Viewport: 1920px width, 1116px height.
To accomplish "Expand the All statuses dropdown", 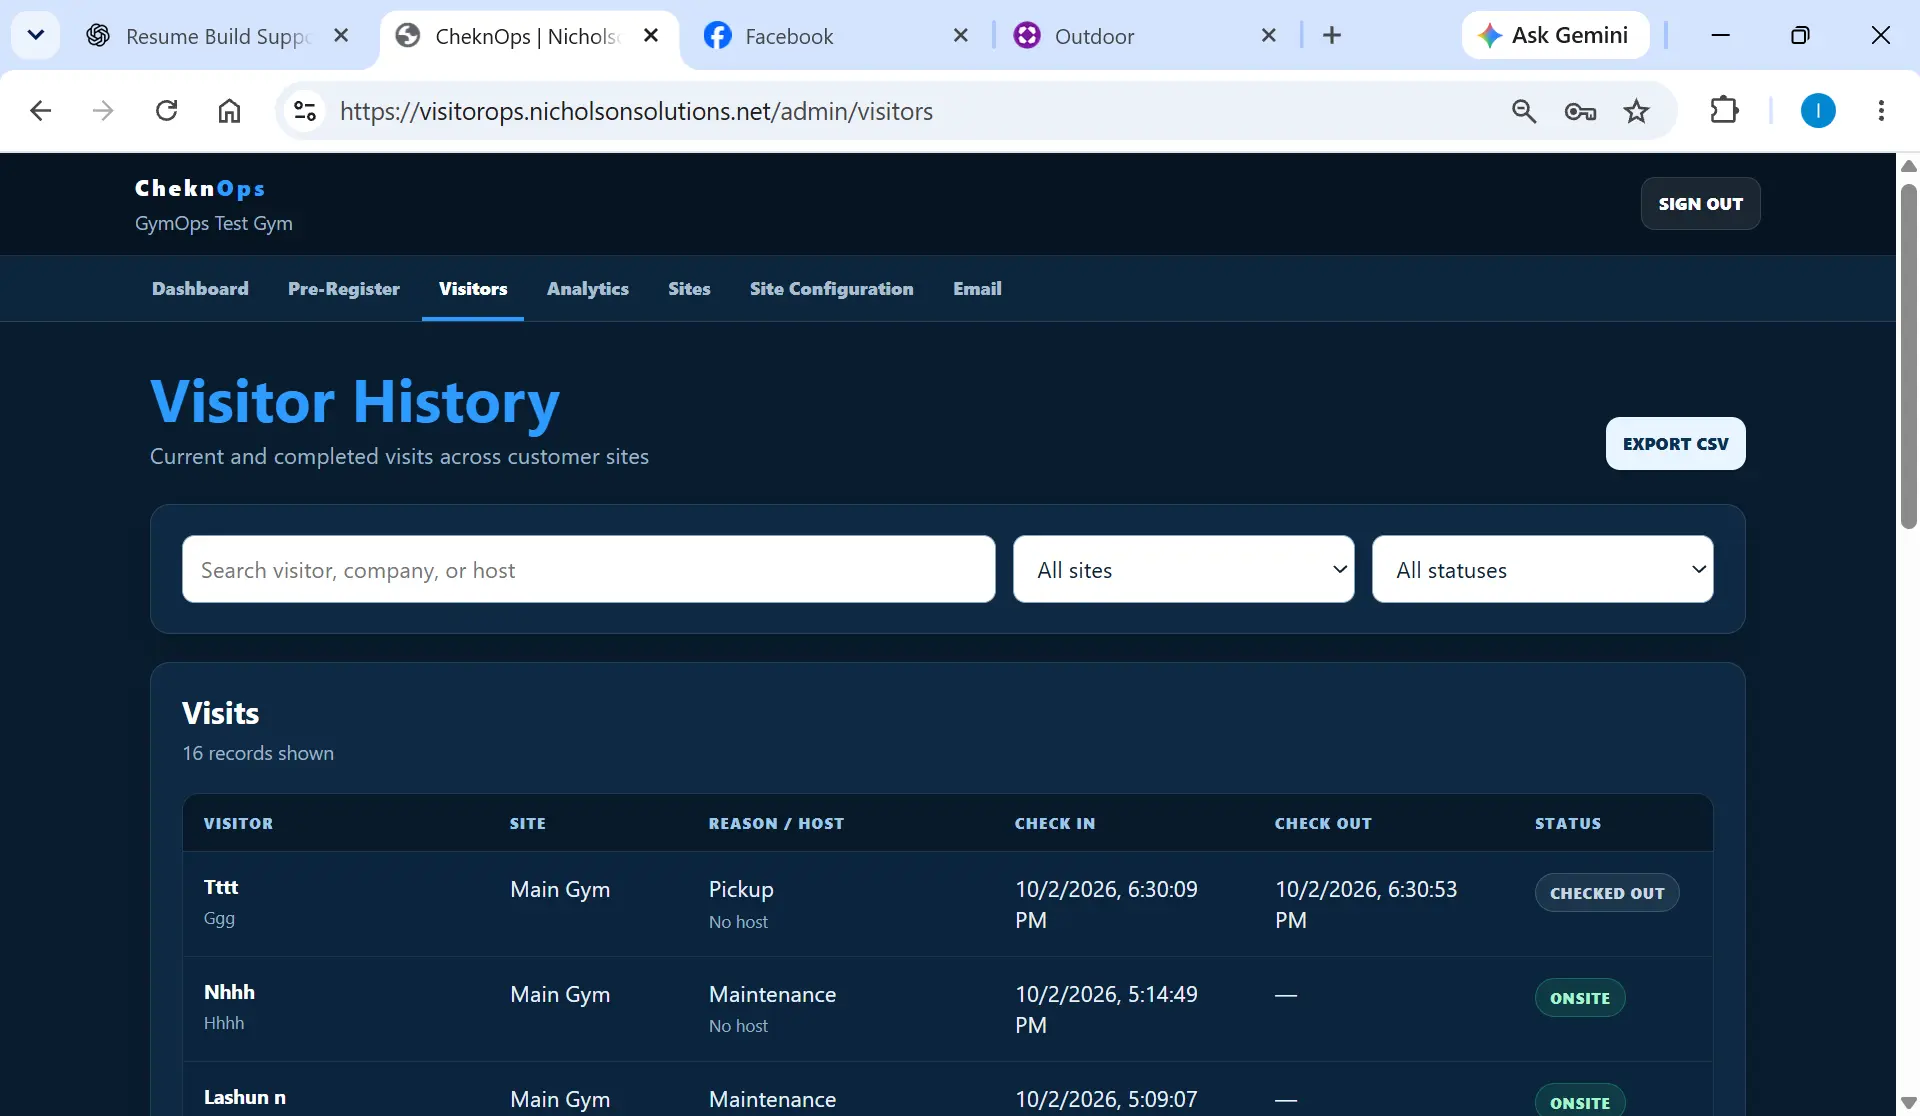I will point(1543,570).
